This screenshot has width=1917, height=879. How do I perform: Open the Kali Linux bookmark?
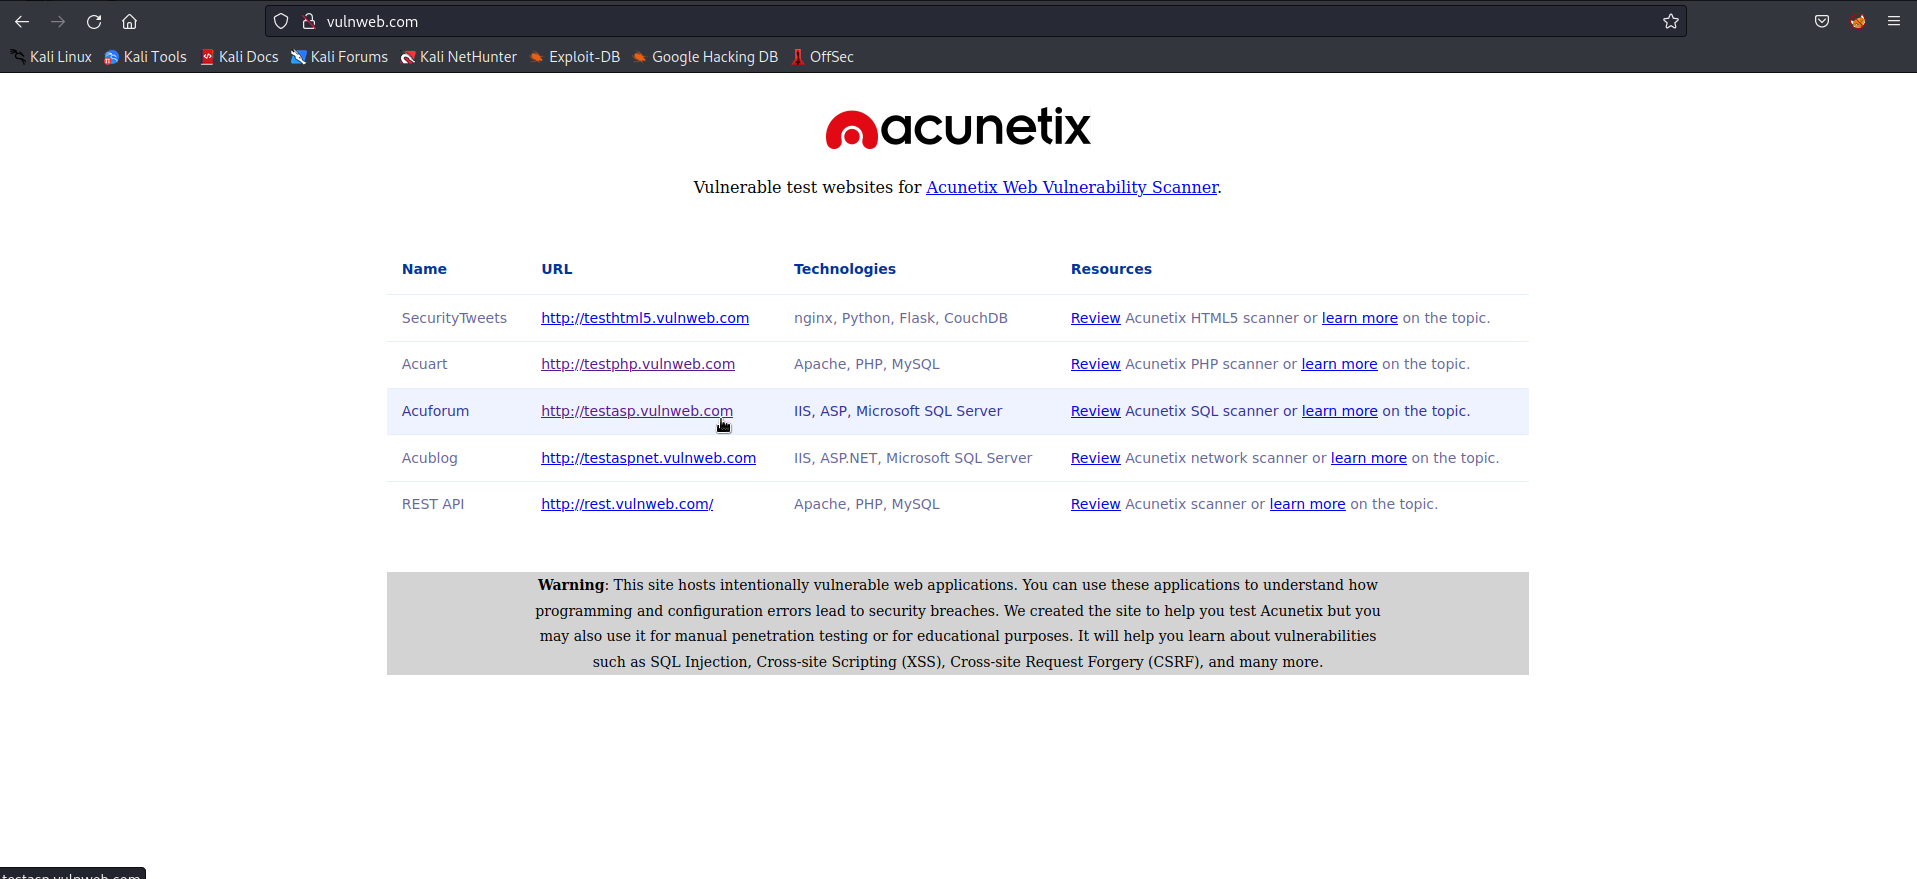[x=51, y=57]
